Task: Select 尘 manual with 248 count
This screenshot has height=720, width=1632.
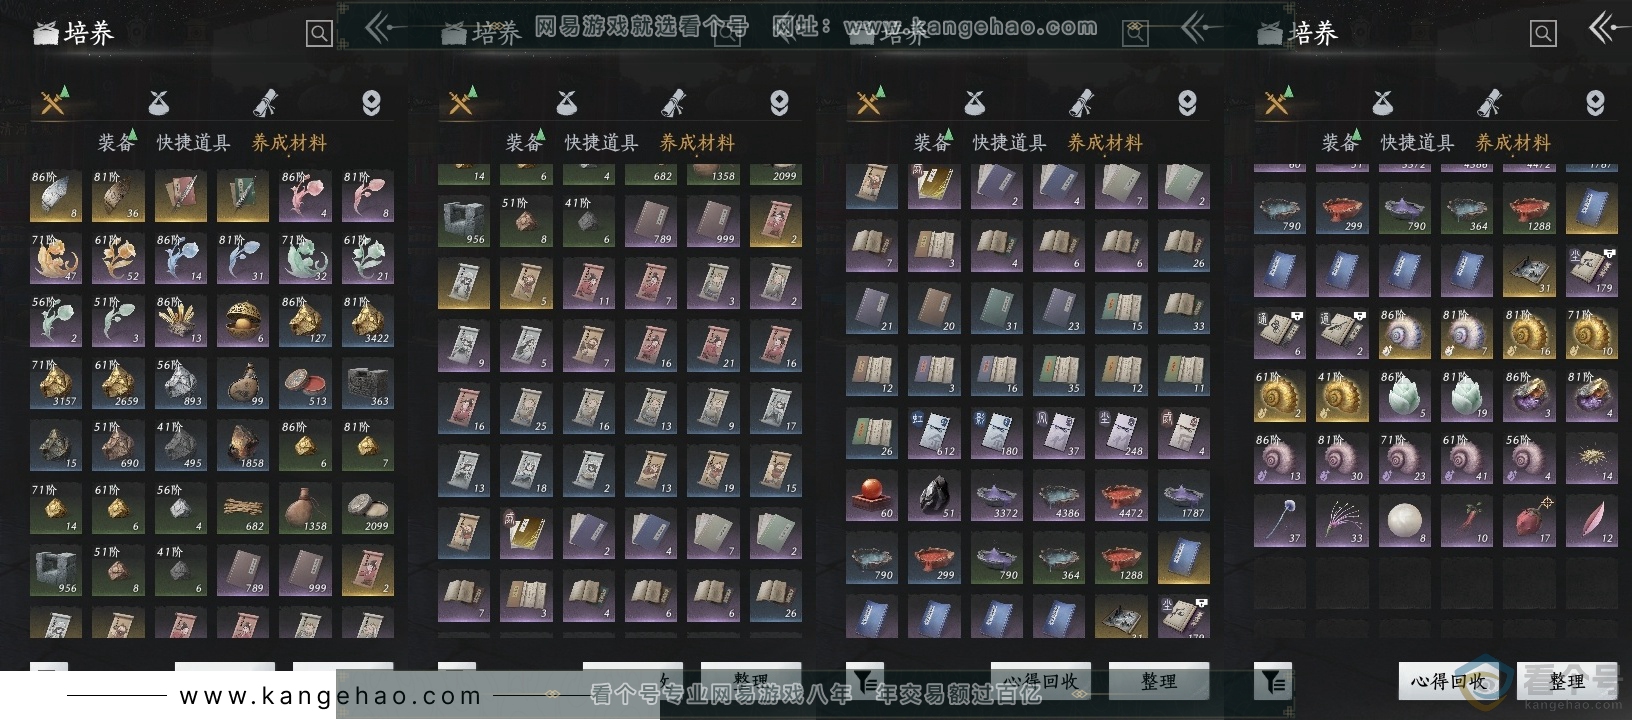Action: pos(1121,434)
